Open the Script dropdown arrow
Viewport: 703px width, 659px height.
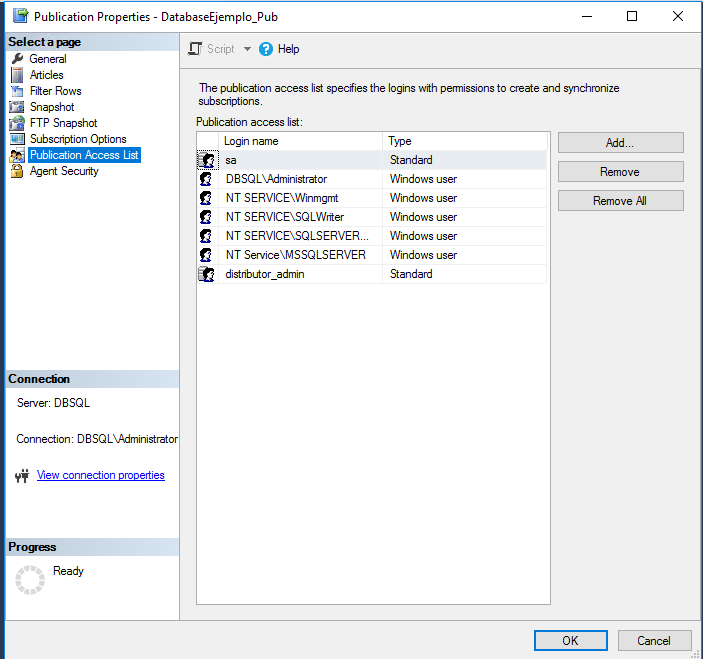tap(247, 49)
